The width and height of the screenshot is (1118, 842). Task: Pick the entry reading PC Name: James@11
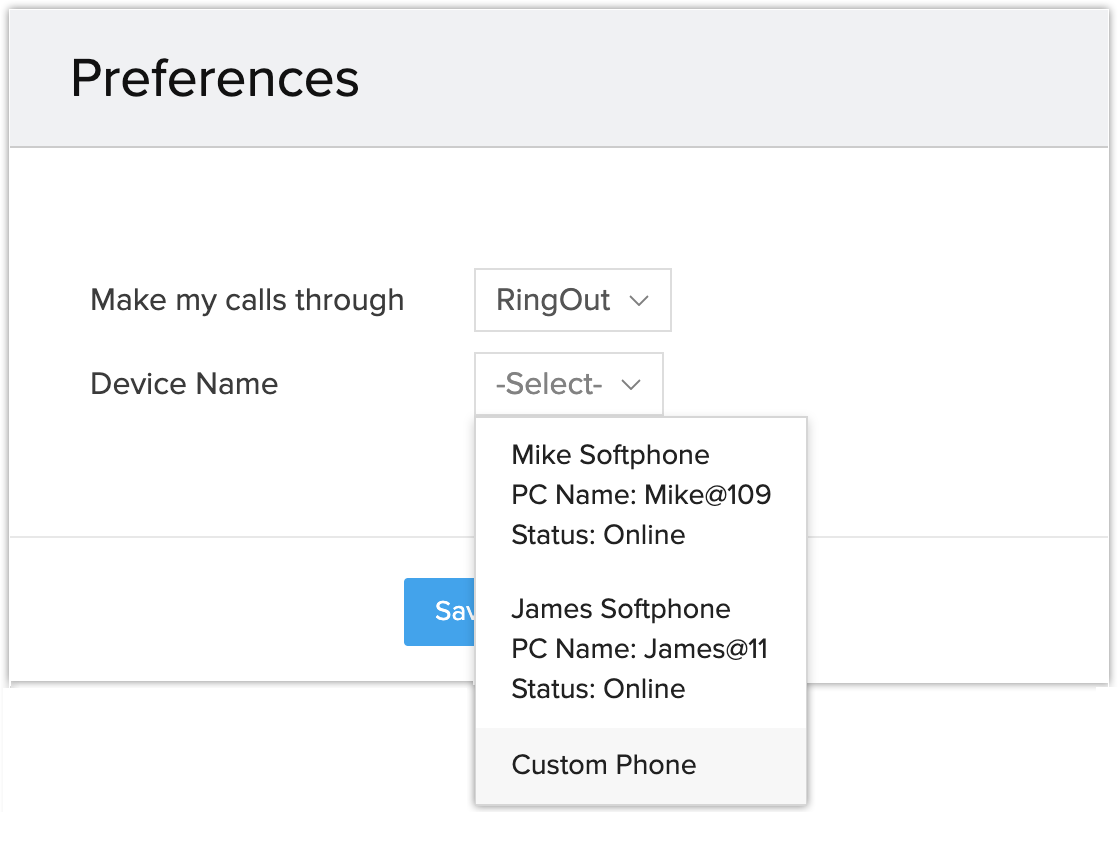coord(639,649)
